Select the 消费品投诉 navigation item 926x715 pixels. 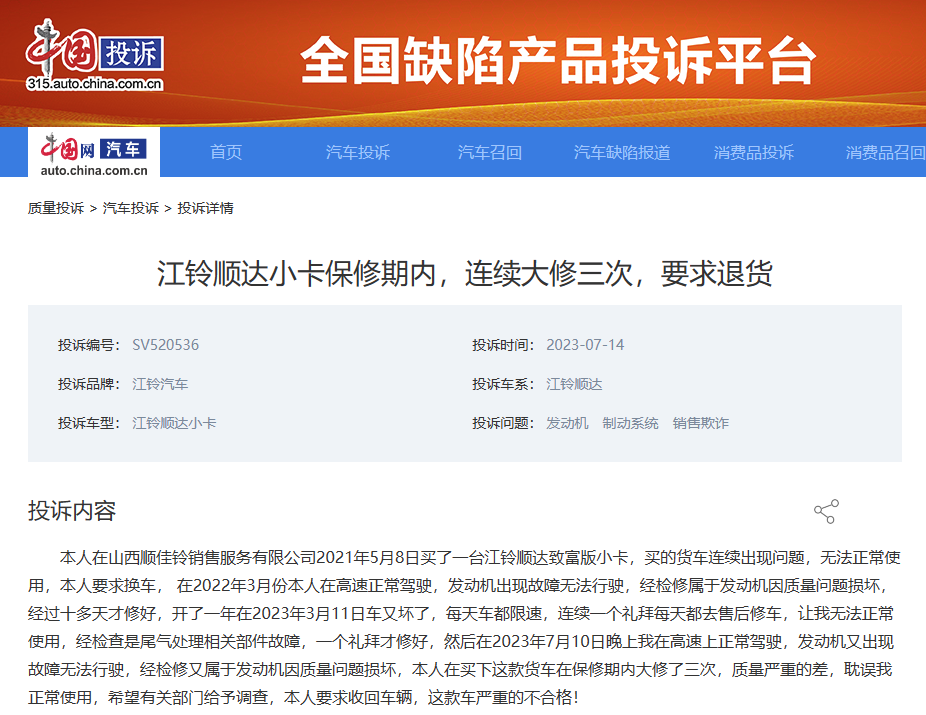tap(754, 152)
